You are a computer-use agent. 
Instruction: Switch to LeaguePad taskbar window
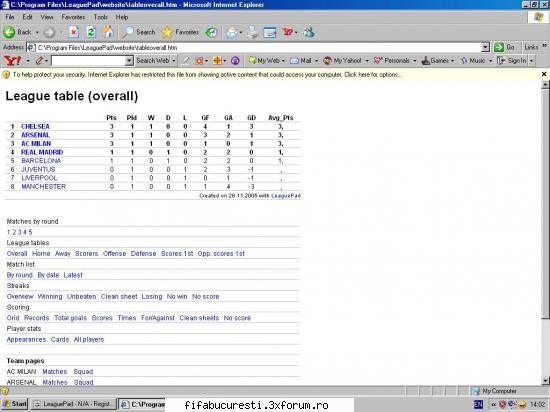coord(73,404)
